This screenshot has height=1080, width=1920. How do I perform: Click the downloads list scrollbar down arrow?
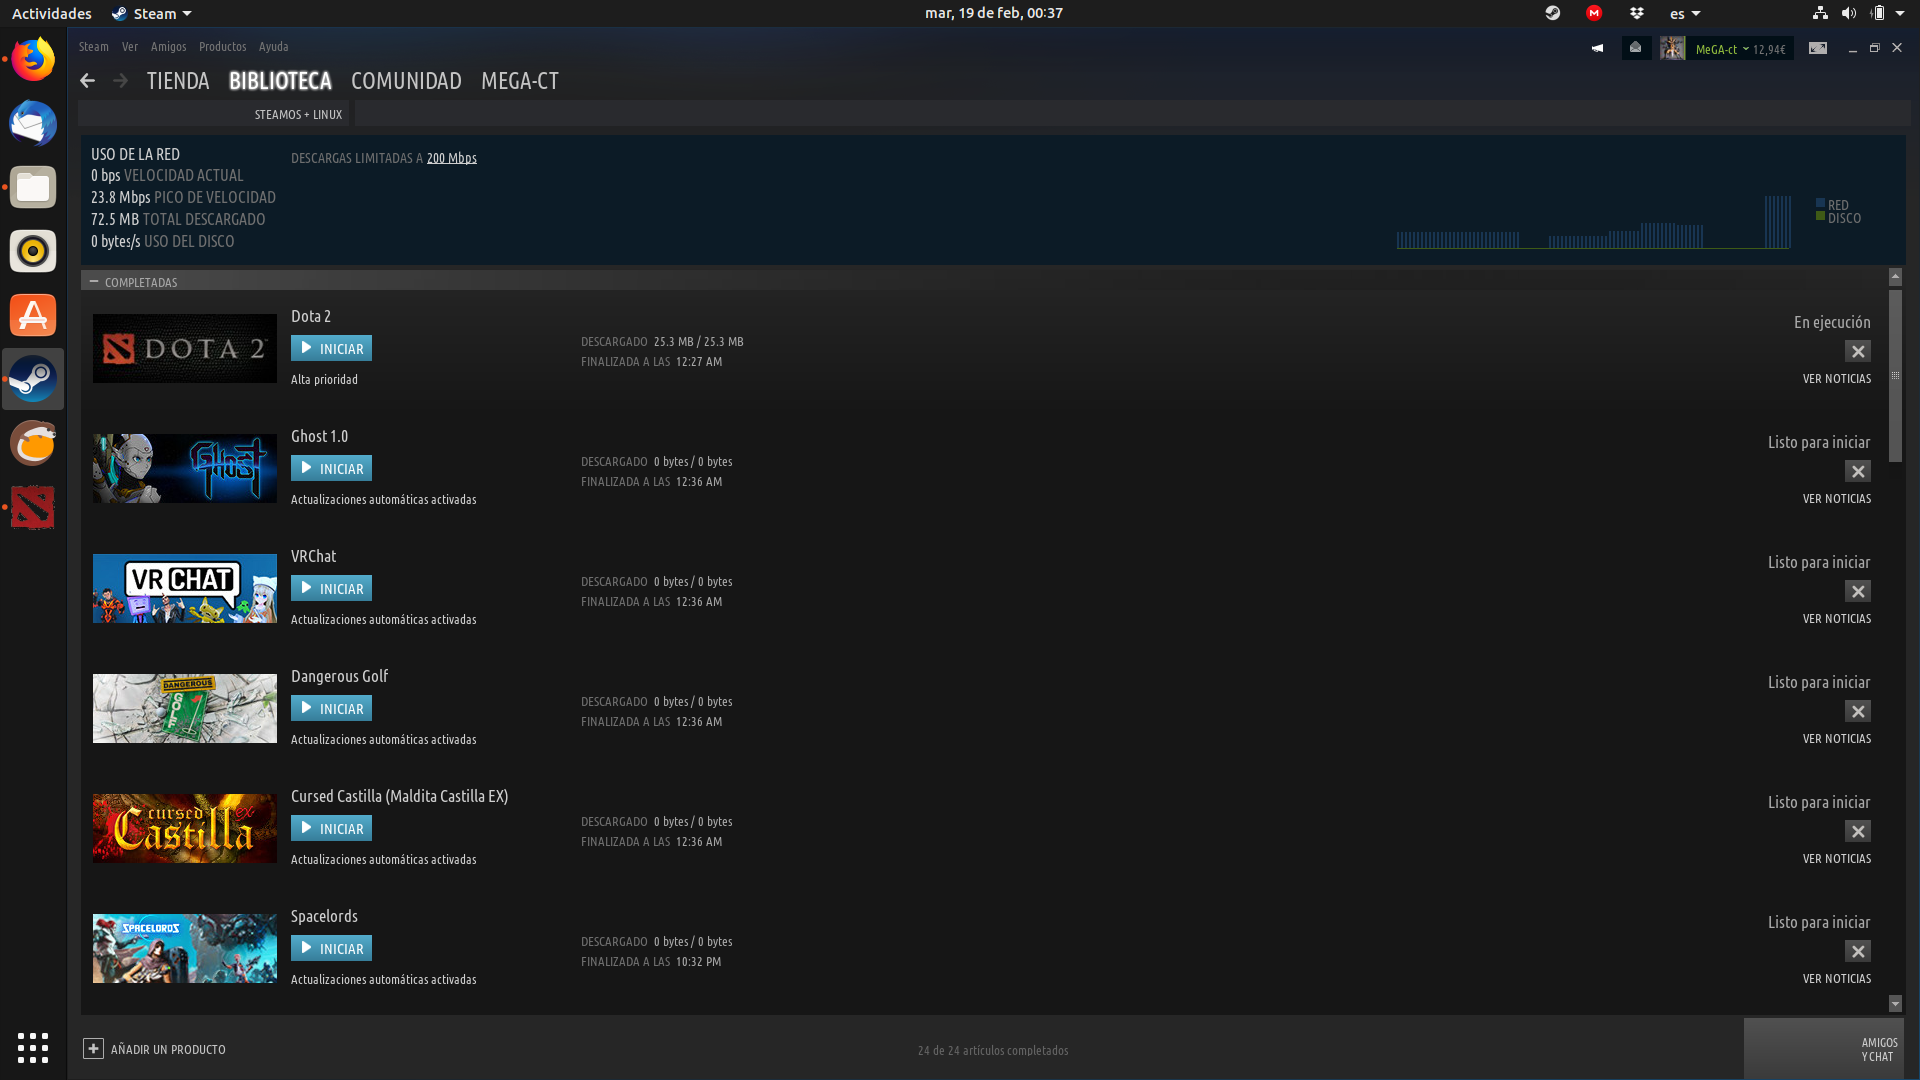[x=1895, y=1003]
